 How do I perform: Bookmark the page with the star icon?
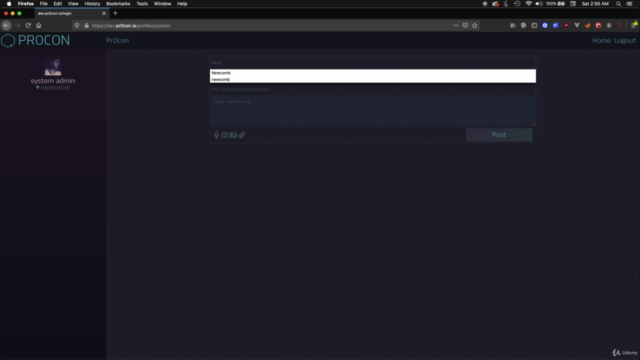tap(475, 25)
